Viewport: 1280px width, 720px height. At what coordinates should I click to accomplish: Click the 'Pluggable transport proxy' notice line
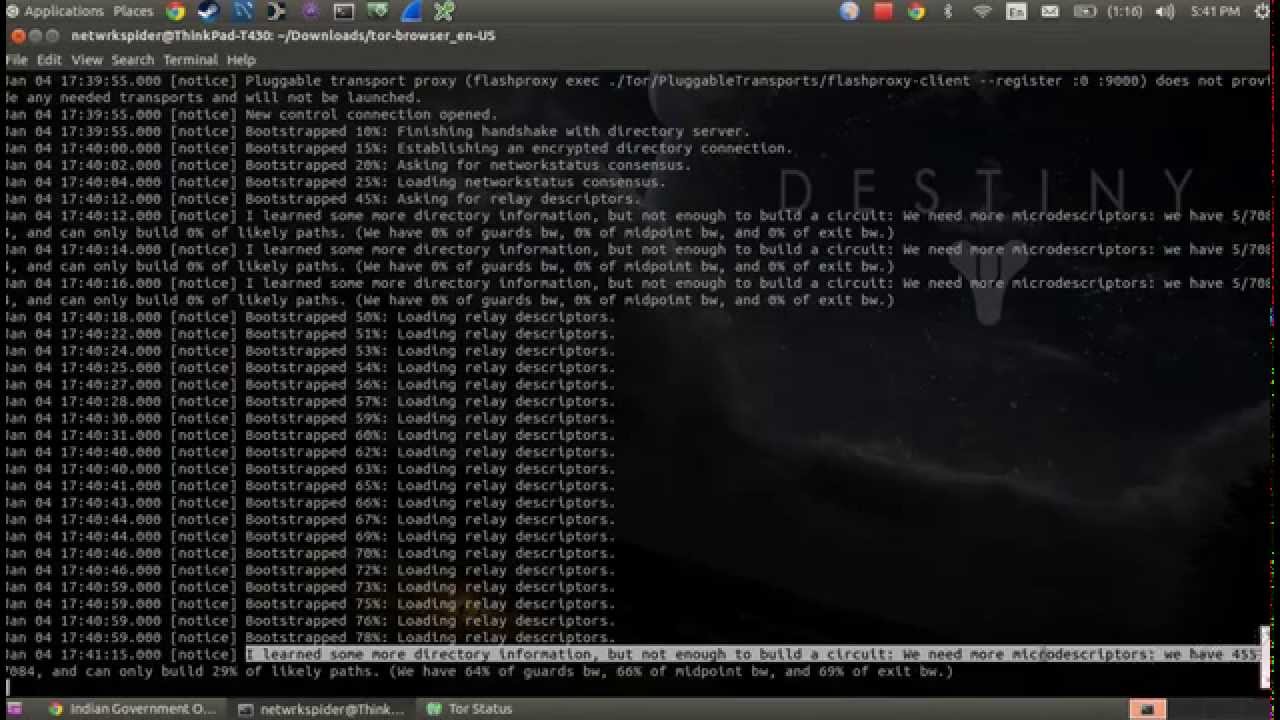(x=638, y=80)
